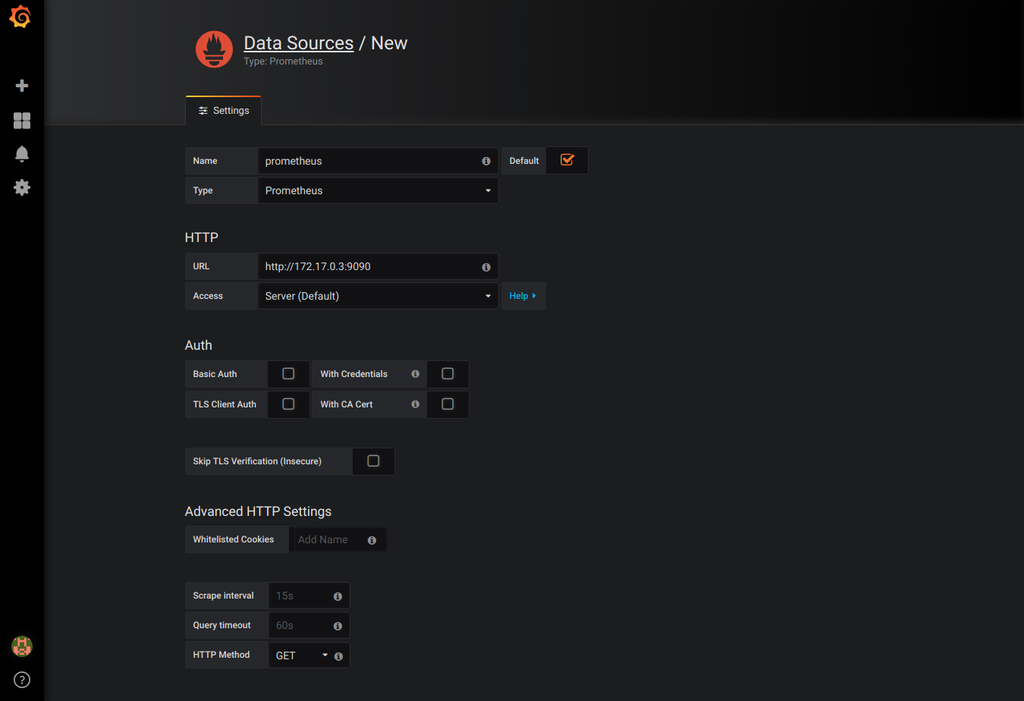The width and height of the screenshot is (1024, 701).
Task: Uncheck the Default data source checkbox
Action: click(x=567, y=160)
